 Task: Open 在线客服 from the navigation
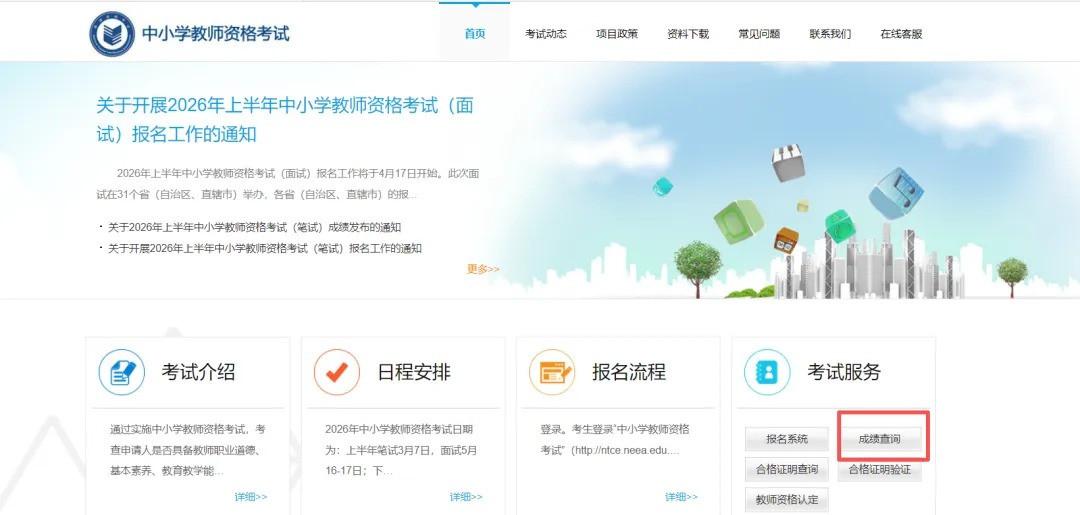click(x=901, y=34)
